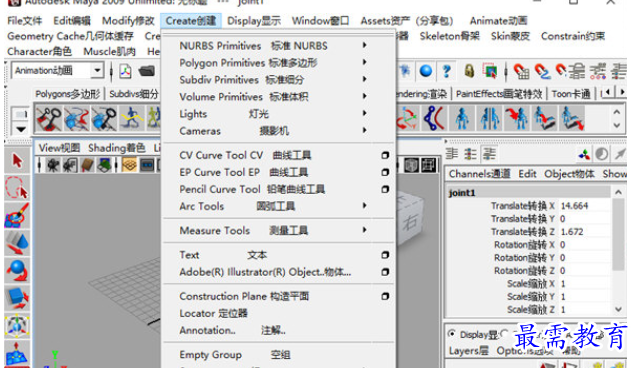Click shelf icon of walking figure with yellow path
Viewport: 636px width, 368px height.
point(131,118)
